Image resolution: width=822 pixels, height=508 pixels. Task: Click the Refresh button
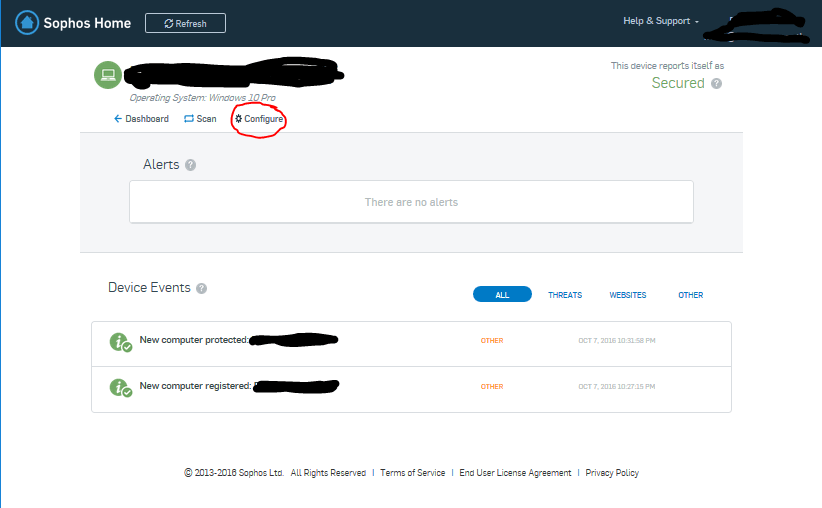(x=186, y=23)
